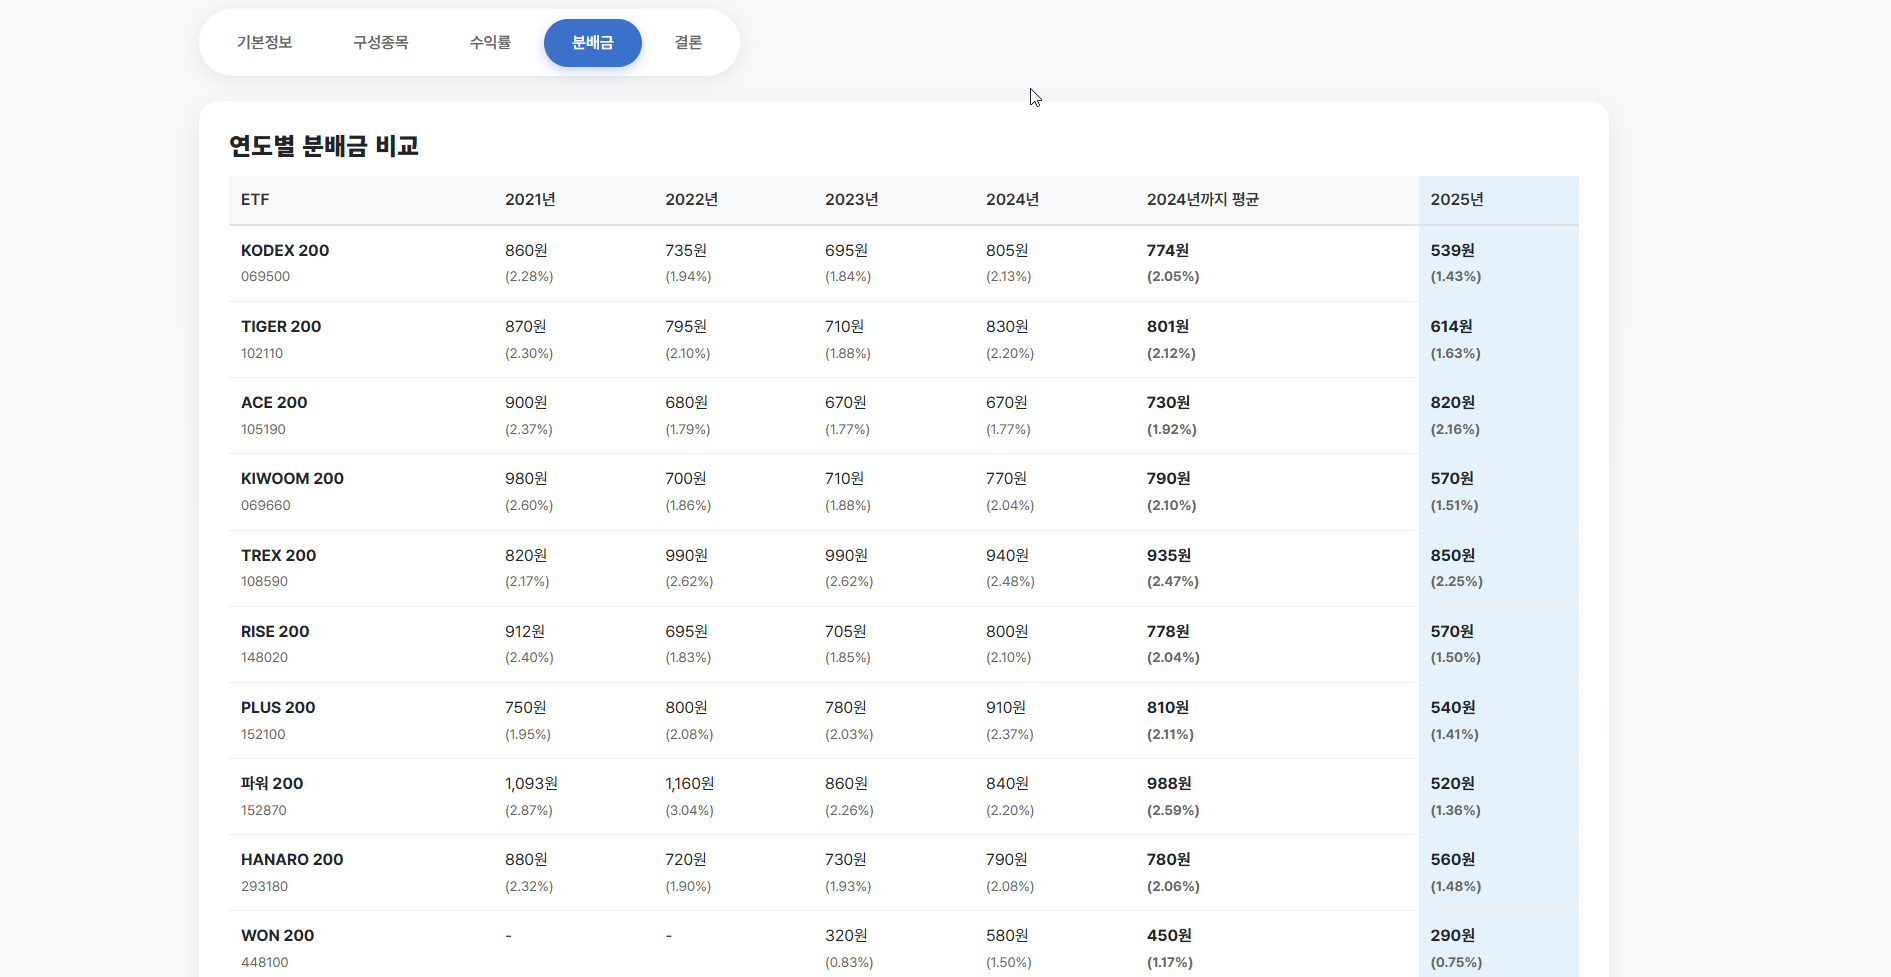The image size is (1891, 977).
Task: Click ticker code 148020
Action: coord(264,658)
